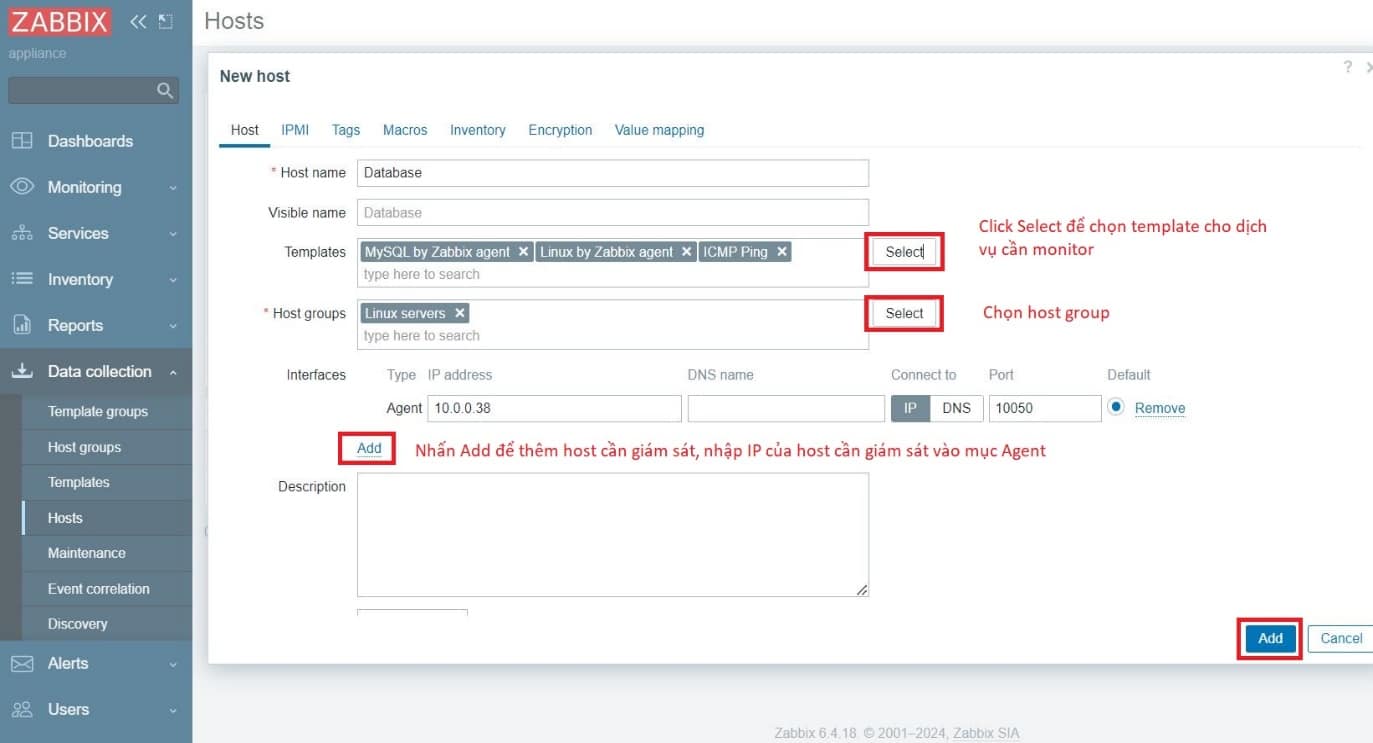Click the Host groups search field
This screenshot has width=1373, height=743.
[x=612, y=336]
